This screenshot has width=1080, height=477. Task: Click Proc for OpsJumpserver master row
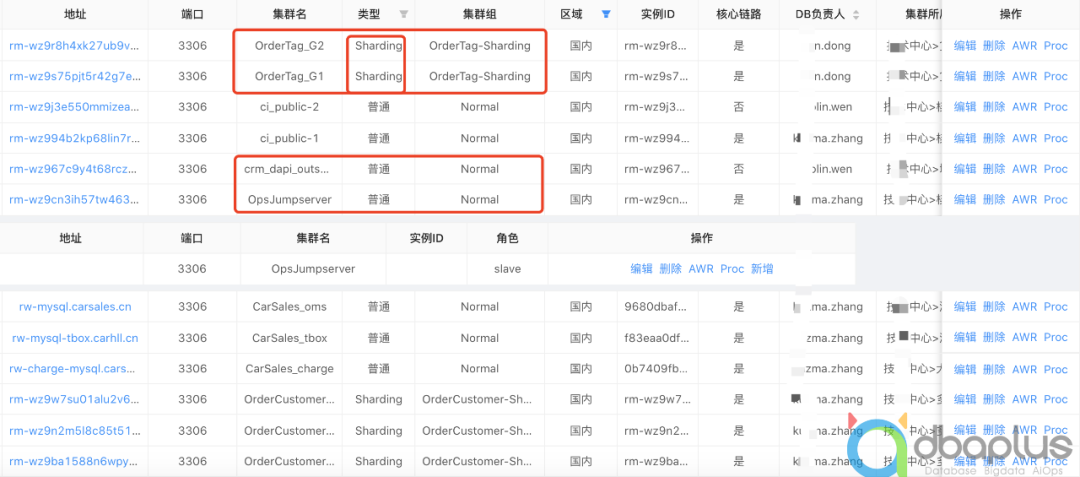pyautogui.click(x=1055, y=200)
